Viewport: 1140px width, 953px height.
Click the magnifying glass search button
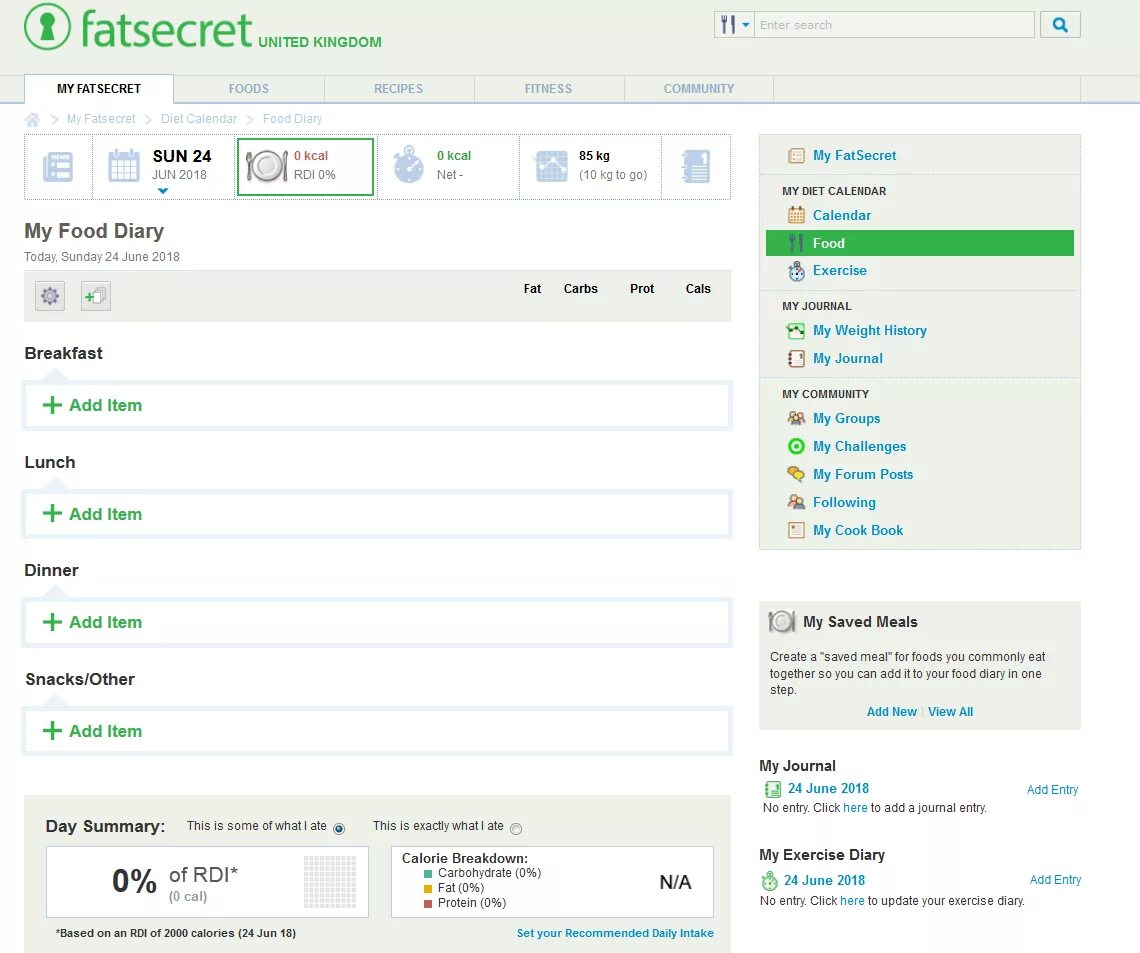pyautogui.click(x=1060, y=25)
